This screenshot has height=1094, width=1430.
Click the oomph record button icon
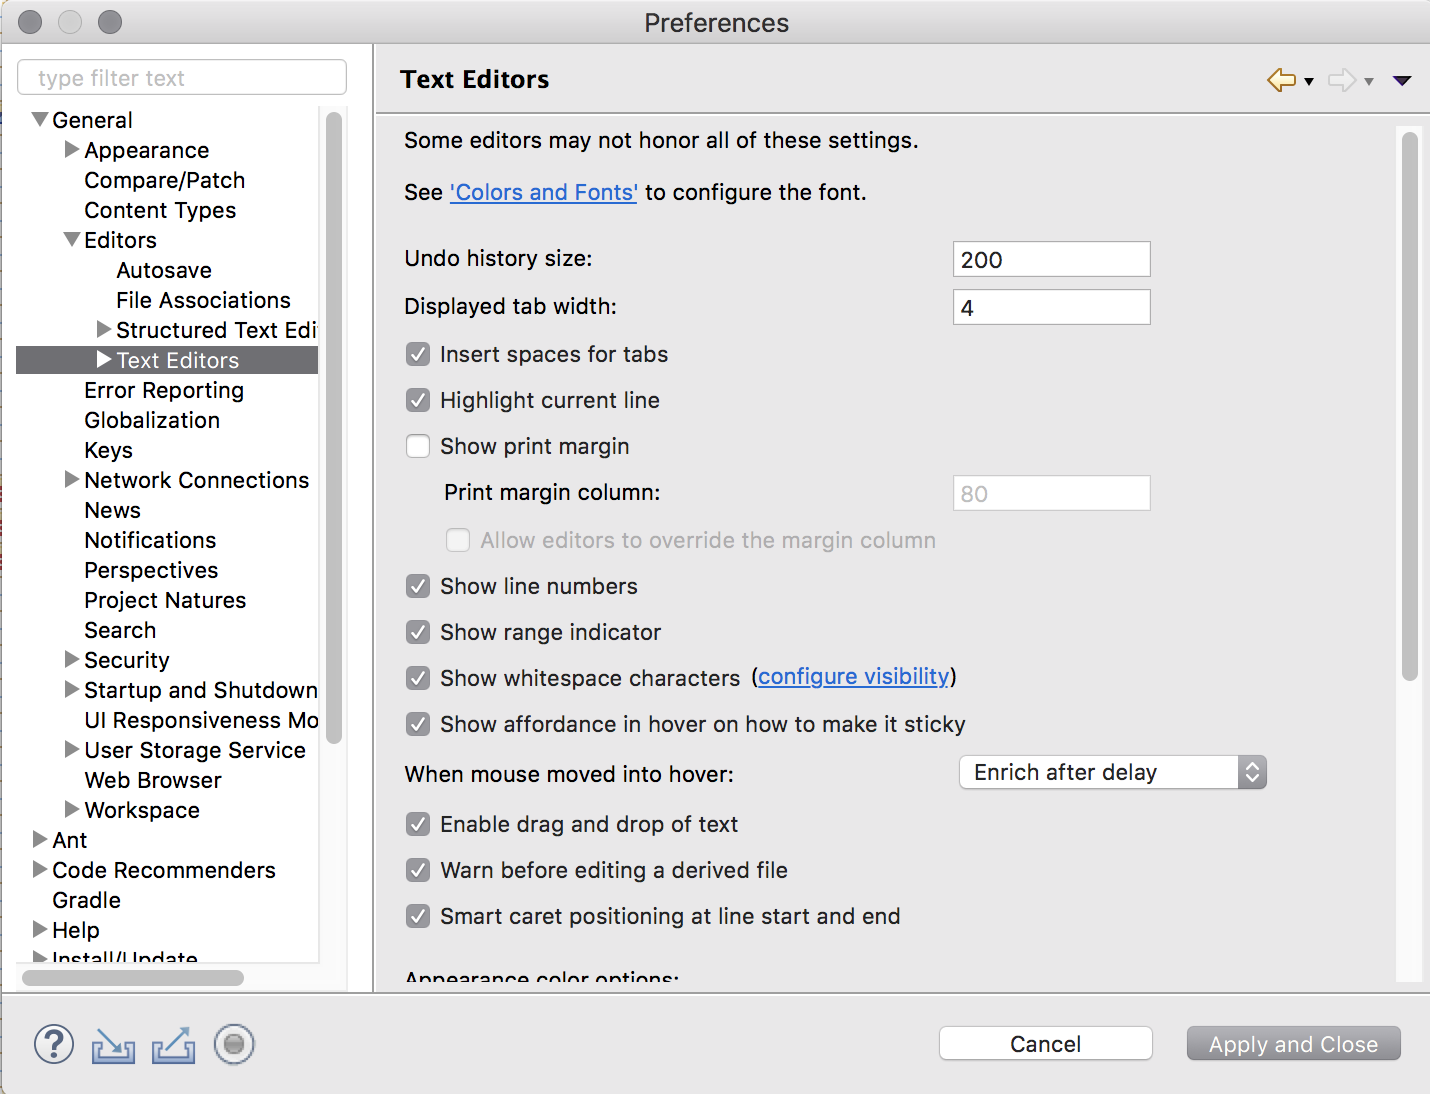(234, 1045)
